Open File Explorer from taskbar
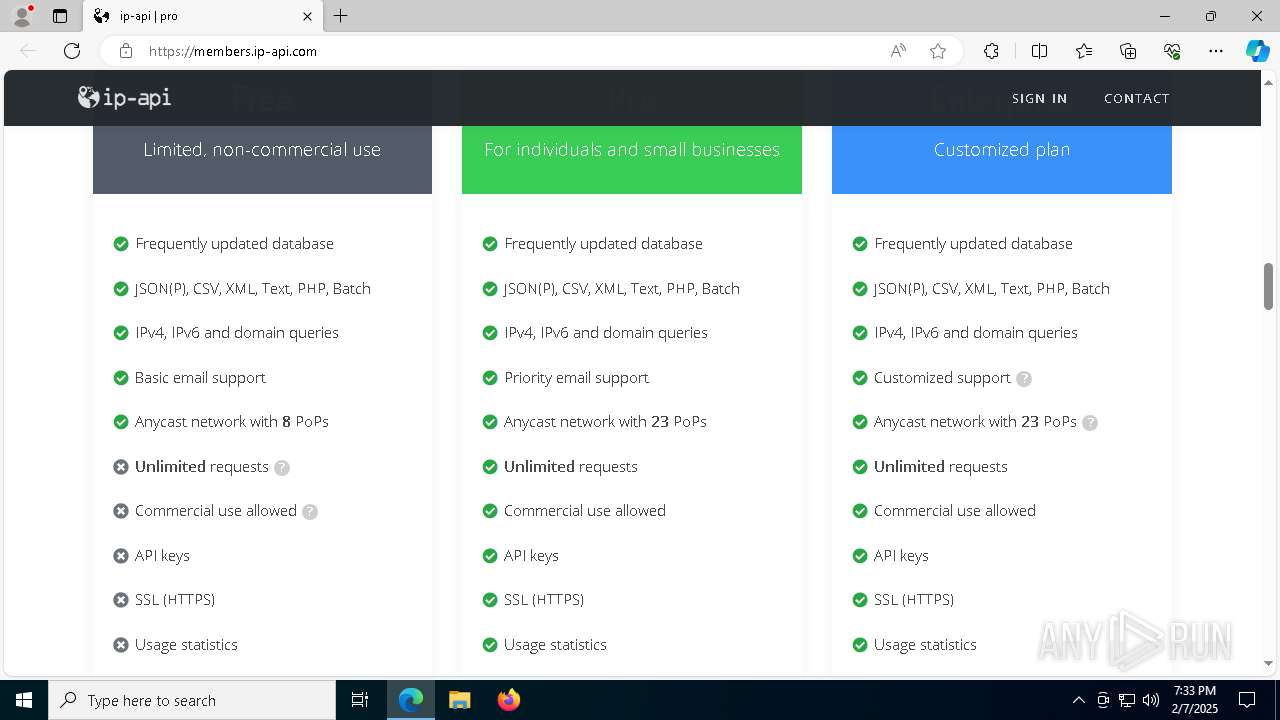This screenshot has height=720, width=1280. [459, 700]
